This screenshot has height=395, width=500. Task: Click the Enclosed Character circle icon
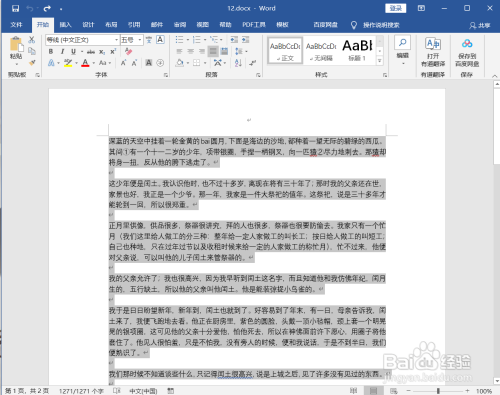point(160,63)
